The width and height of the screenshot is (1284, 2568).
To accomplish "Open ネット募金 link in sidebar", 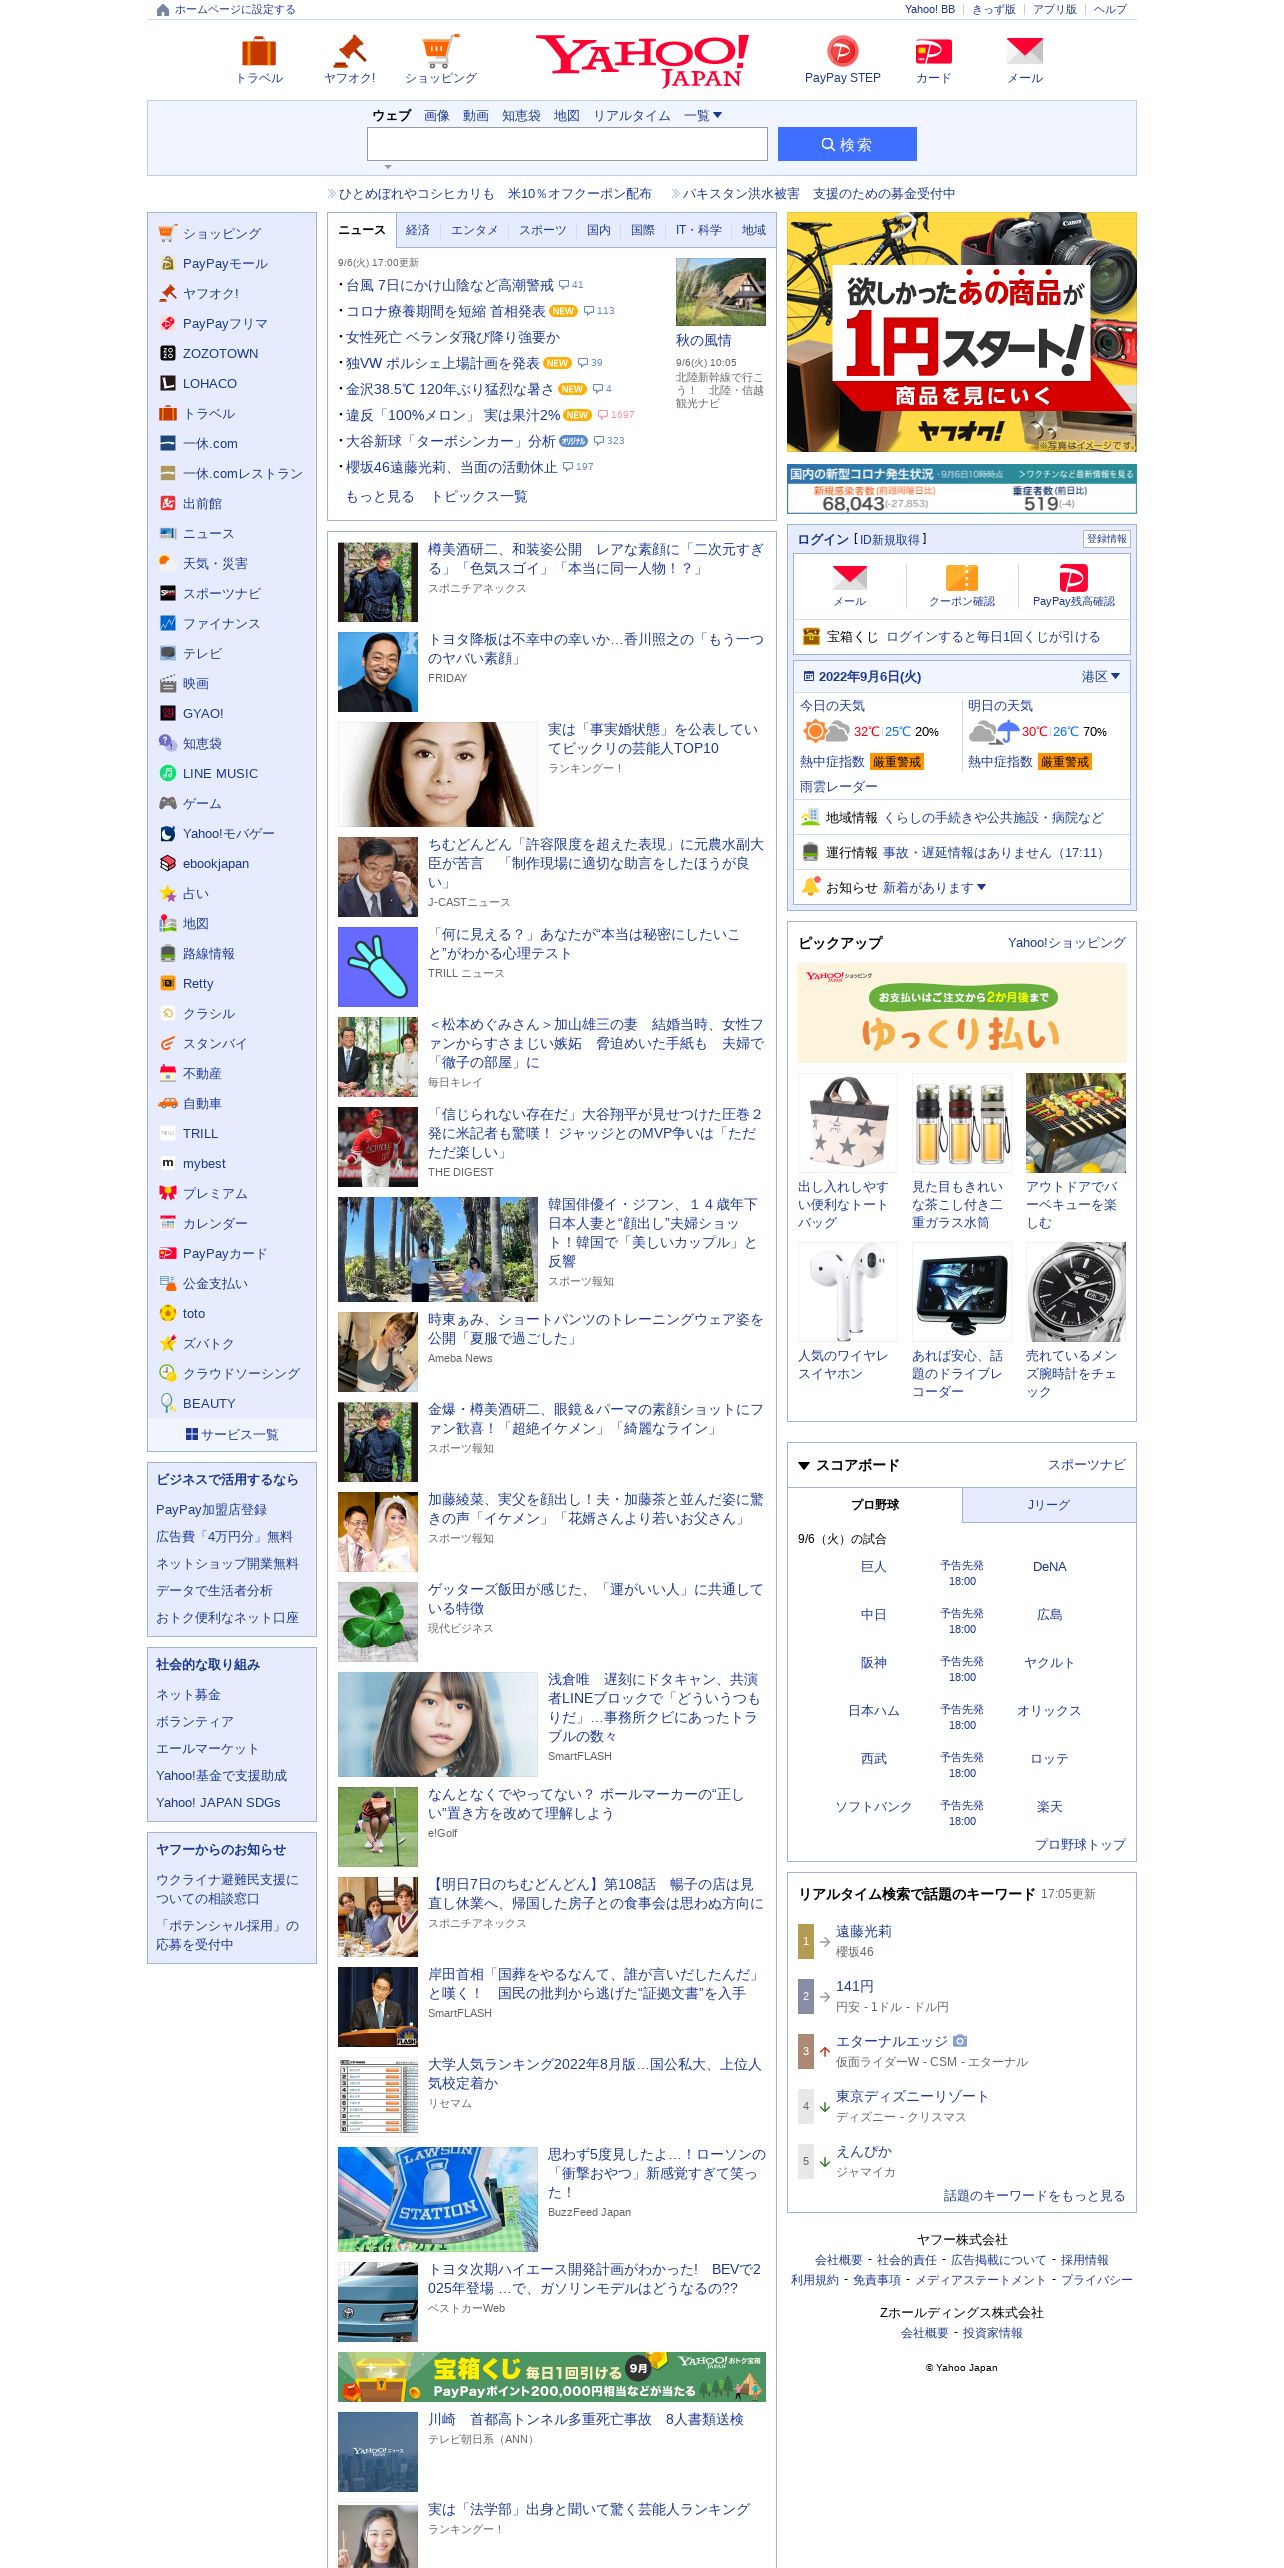I will (188, 1695).
